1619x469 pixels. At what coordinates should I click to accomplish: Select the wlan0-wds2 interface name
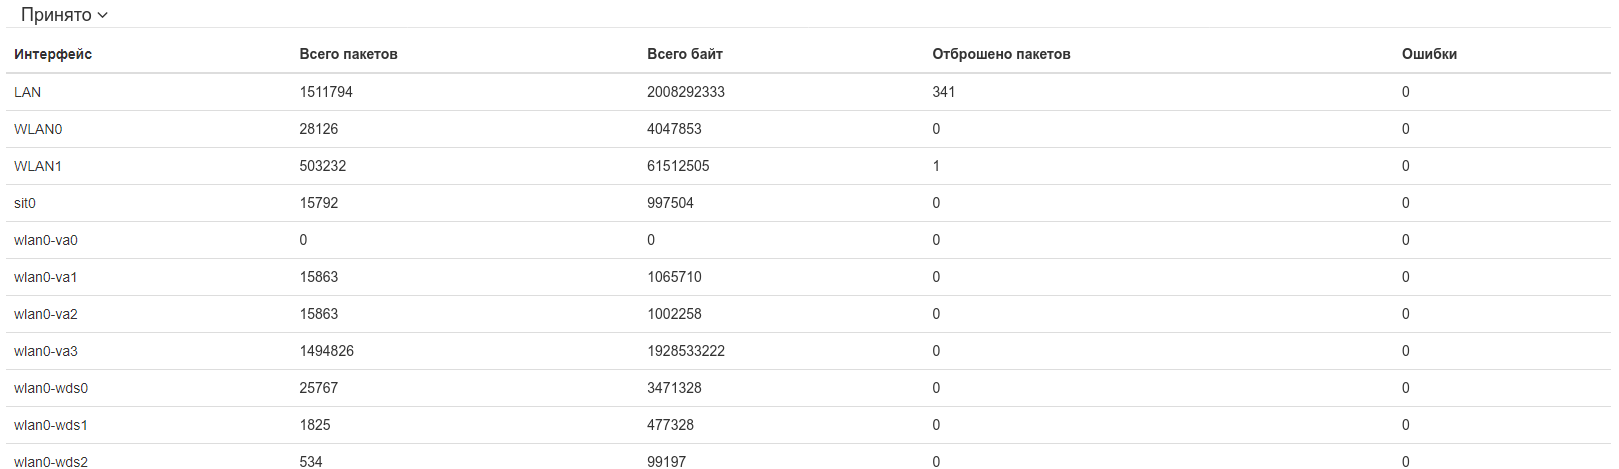pyautogui.click(x=51, y=461)
